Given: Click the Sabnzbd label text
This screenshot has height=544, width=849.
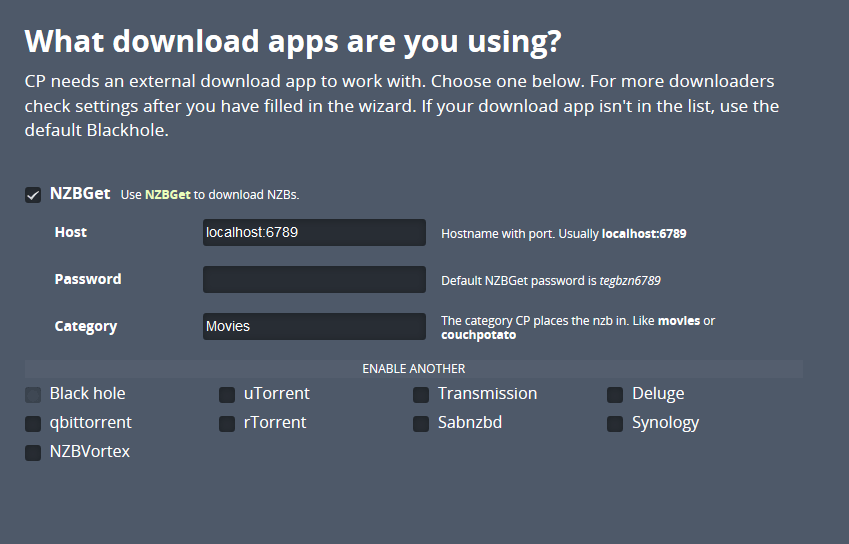Looking at the screenshot, I should coord(470,423).
